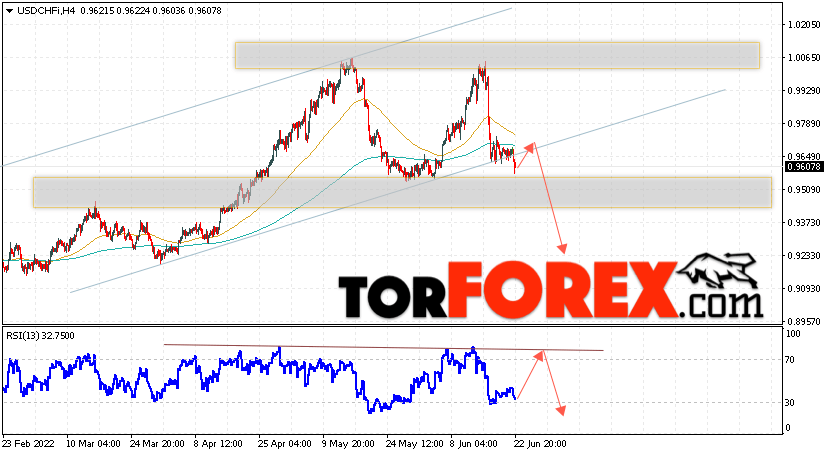Click the current price label 0.96078
The width and height of the screenshot is (828, 455).
pos(804,167)
